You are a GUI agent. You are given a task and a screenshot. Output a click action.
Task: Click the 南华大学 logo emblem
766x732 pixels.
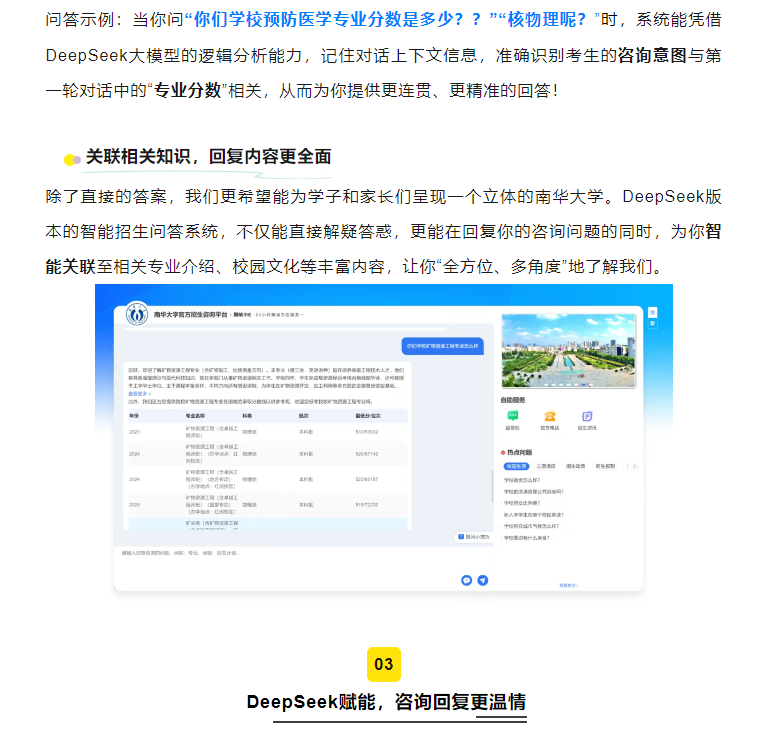pyautogui.click(x=136, y=314)
